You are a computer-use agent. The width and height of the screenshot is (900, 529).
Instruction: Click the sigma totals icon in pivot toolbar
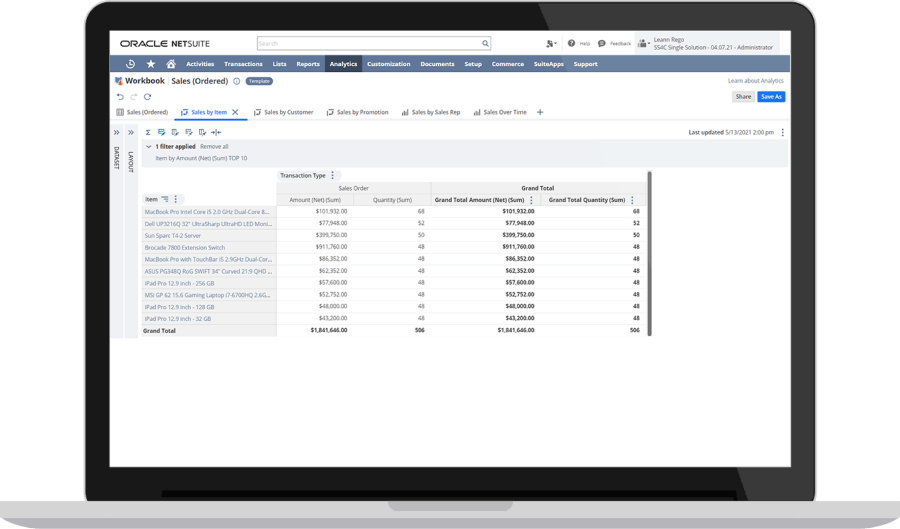coord(148,132)
